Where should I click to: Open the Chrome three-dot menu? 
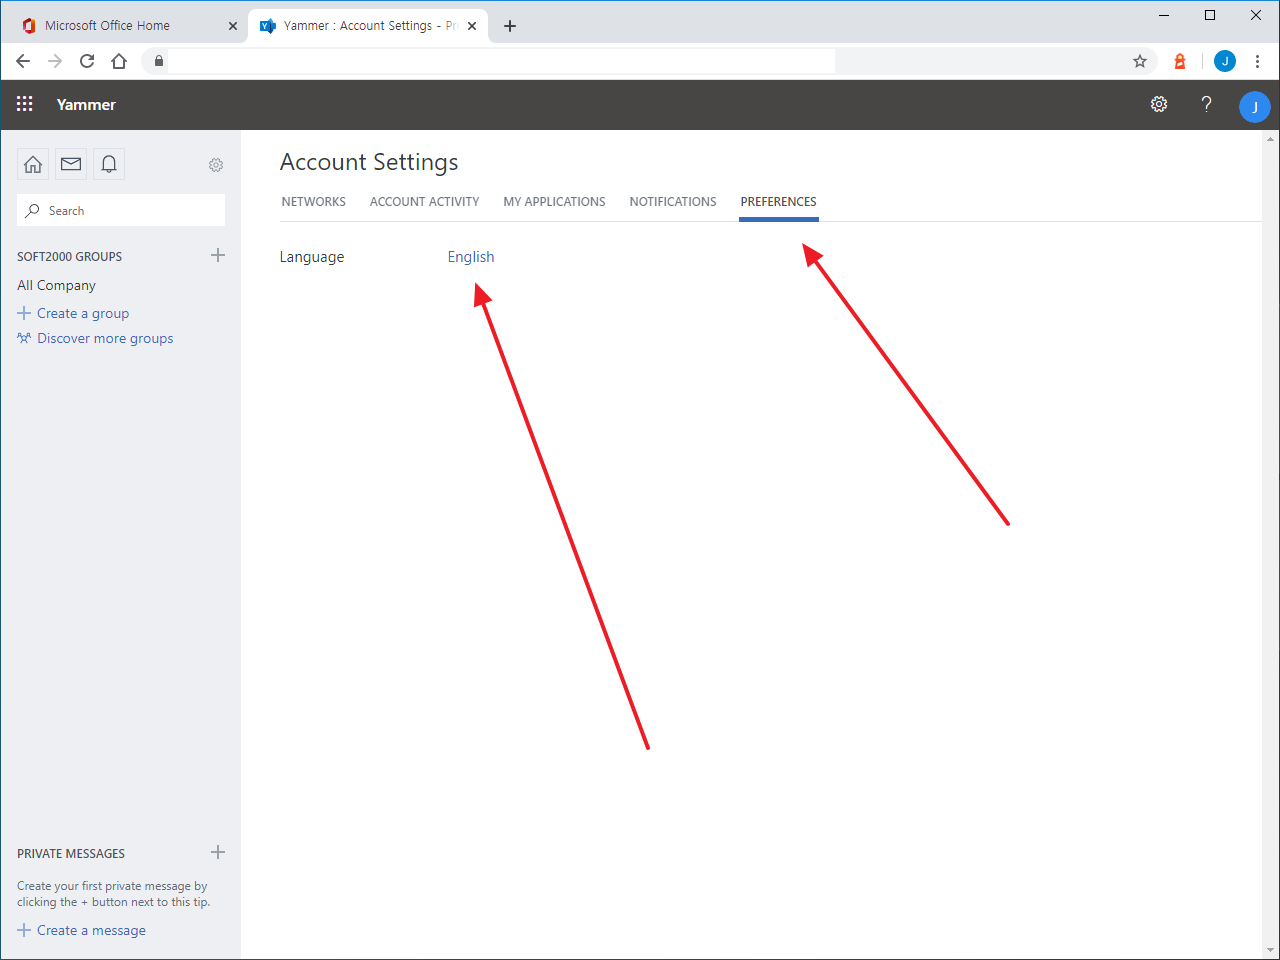point(1258,61)
